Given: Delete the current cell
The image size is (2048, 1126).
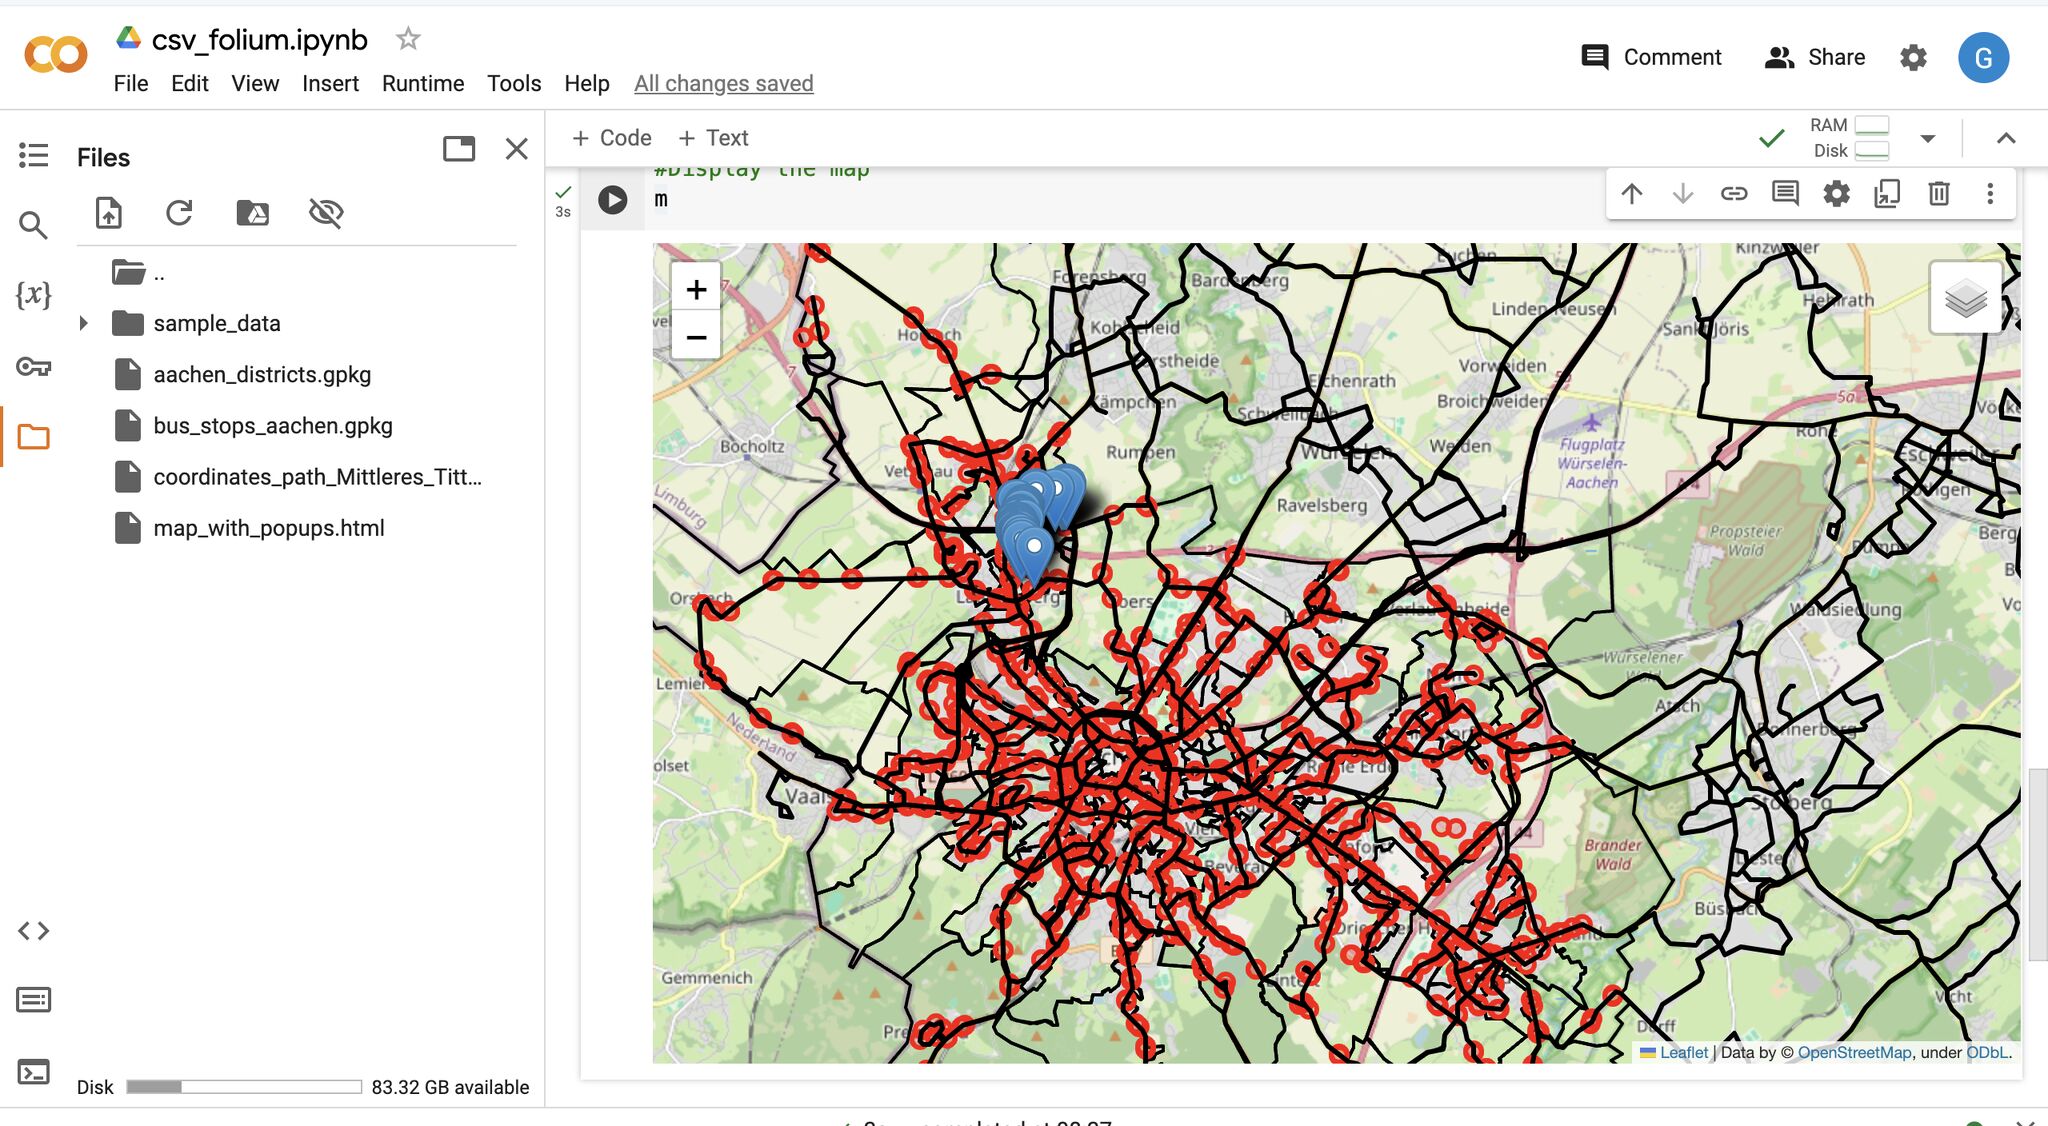Looking at the screenshot, I should coord(1939,193).
